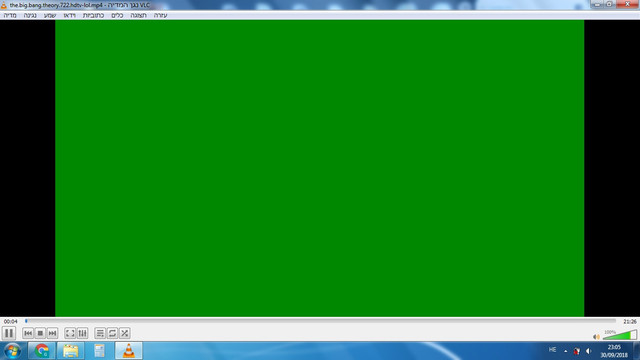640x360 pixels.
Task: Open the calculator taskbar item
Action: [x=100, y=351]
